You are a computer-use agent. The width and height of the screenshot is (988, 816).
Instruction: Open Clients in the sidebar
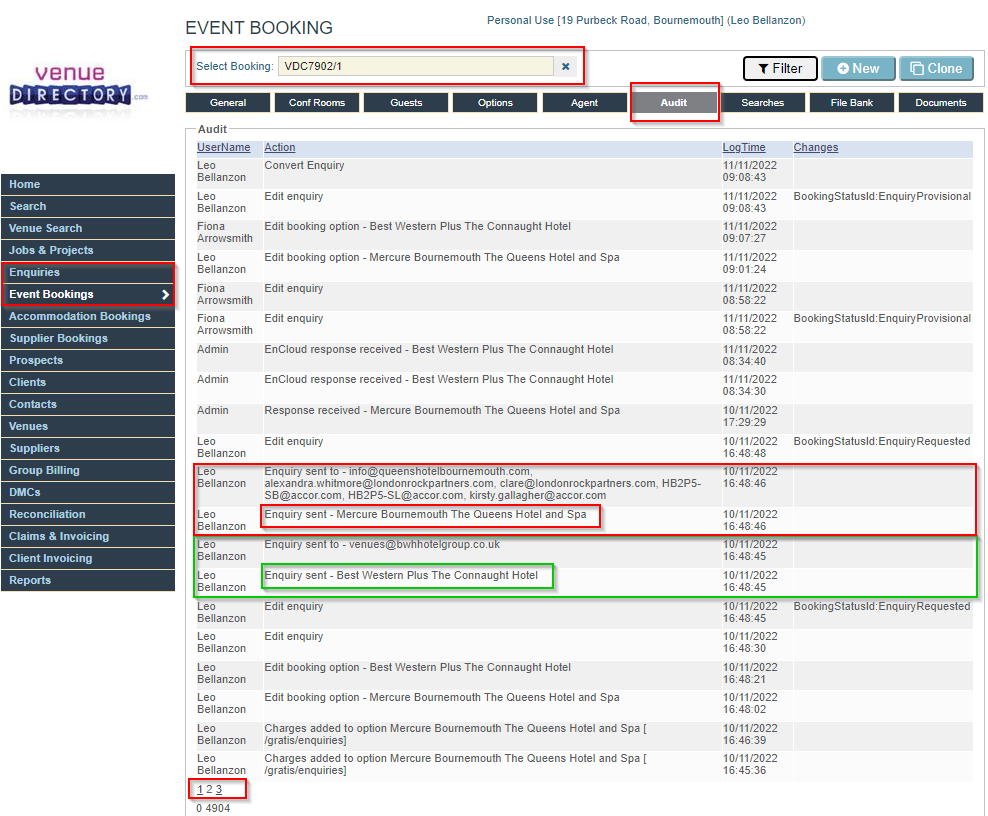[x=88, y=382]
